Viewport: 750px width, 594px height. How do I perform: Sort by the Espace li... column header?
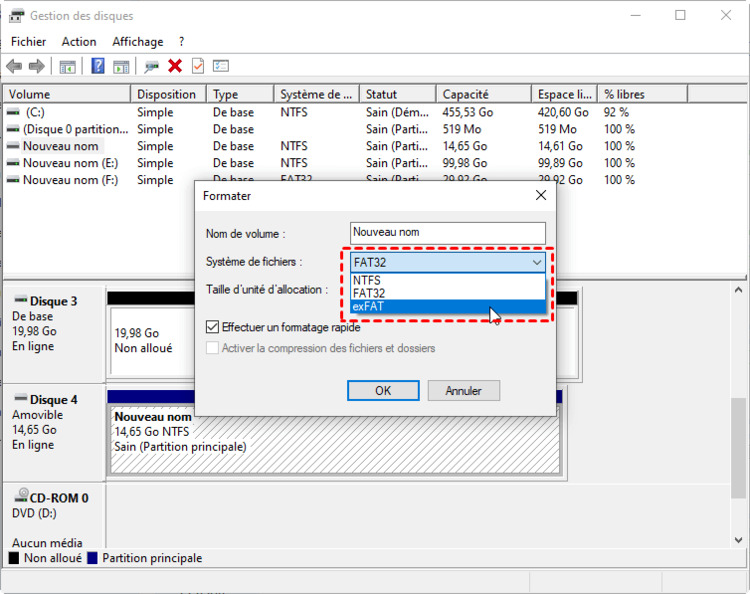click(x=564, y=94)
